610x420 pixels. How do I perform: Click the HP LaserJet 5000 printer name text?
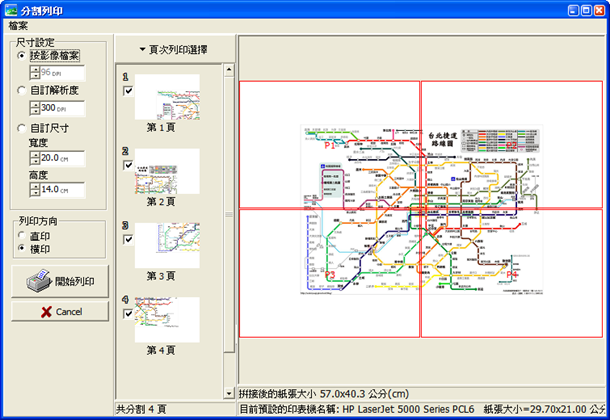click(x=408, y=409)
